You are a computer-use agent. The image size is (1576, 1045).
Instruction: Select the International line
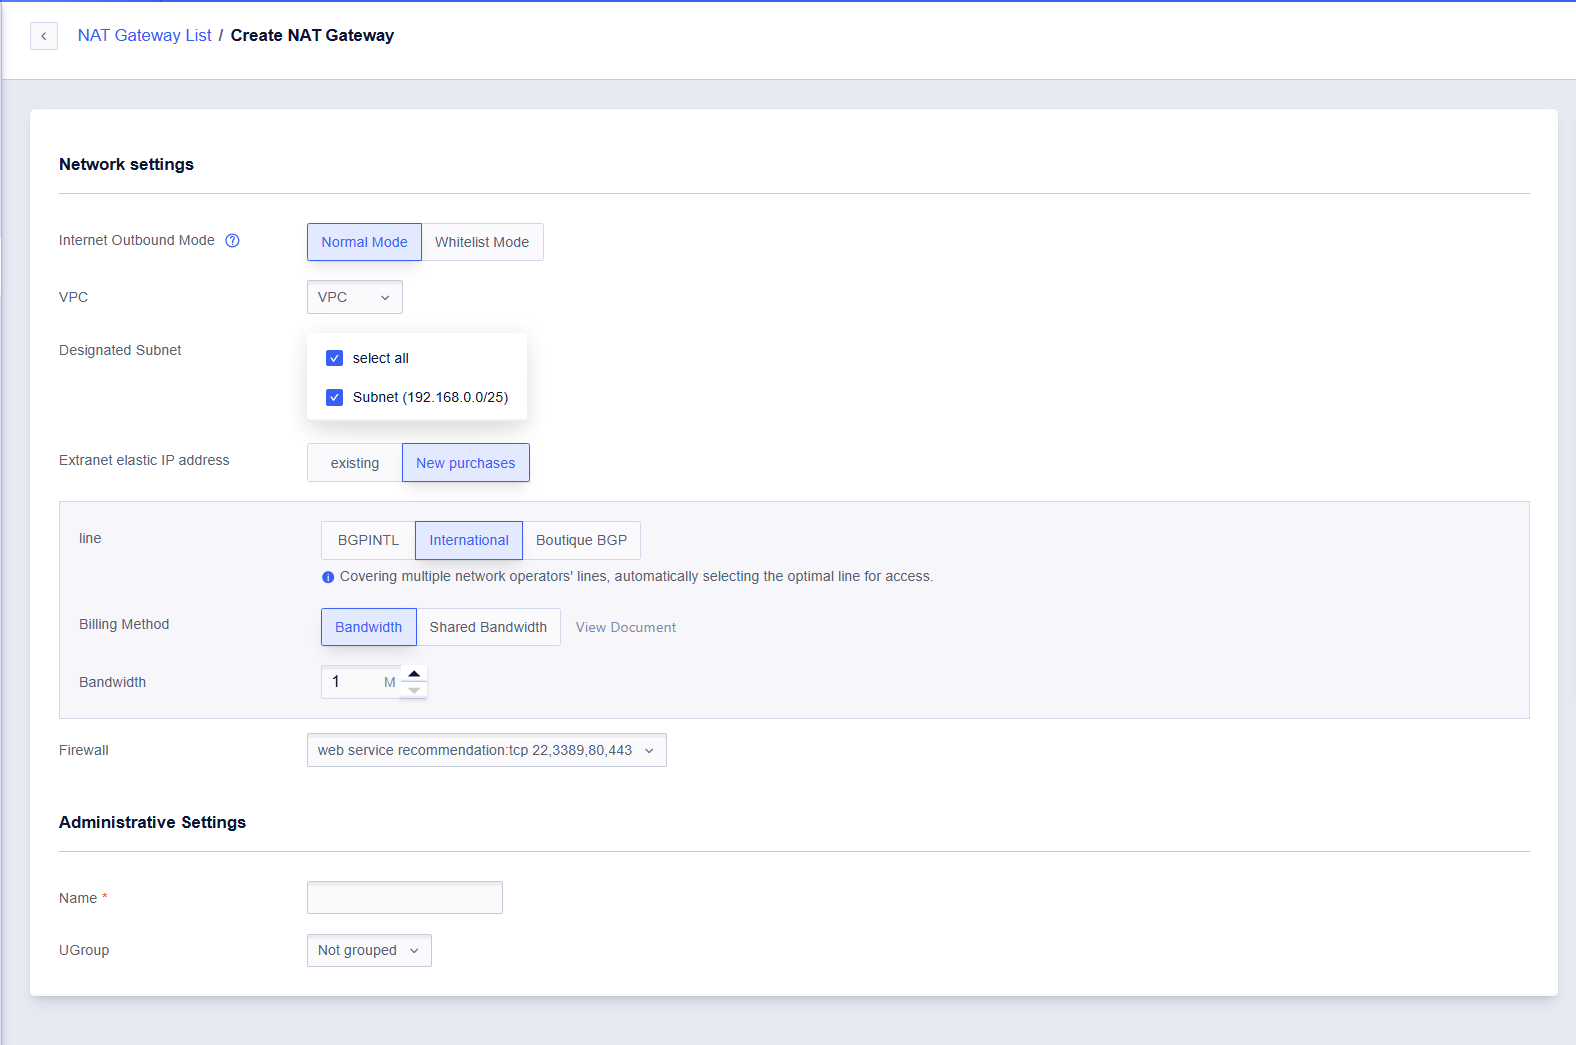click(469, 540)
